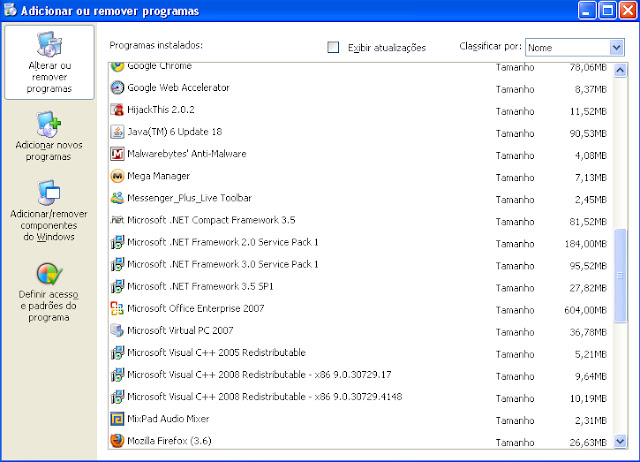640x462 pixels.
Task: Select Alterar ou remover programas icon
Action: (x=49, y=44)
